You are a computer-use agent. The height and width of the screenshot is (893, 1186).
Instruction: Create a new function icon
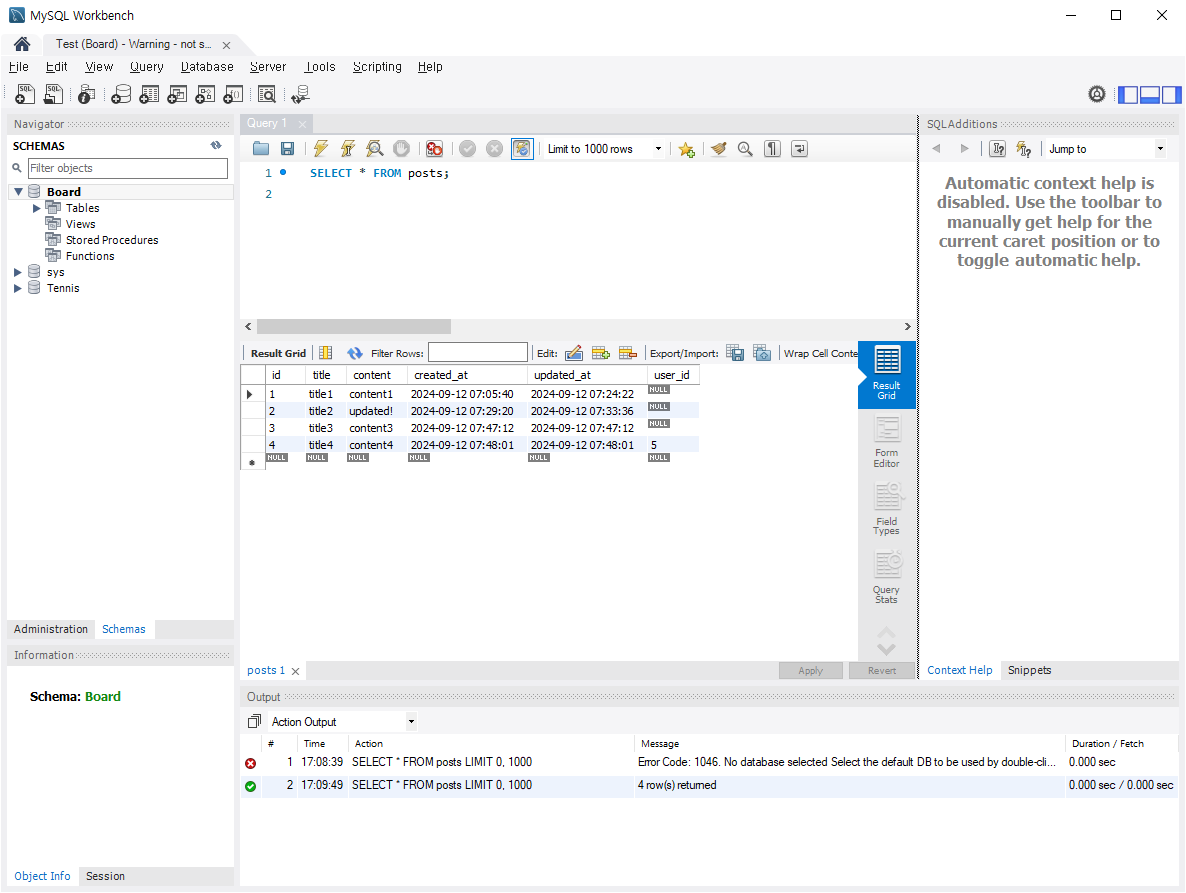[x=233, y=94]
